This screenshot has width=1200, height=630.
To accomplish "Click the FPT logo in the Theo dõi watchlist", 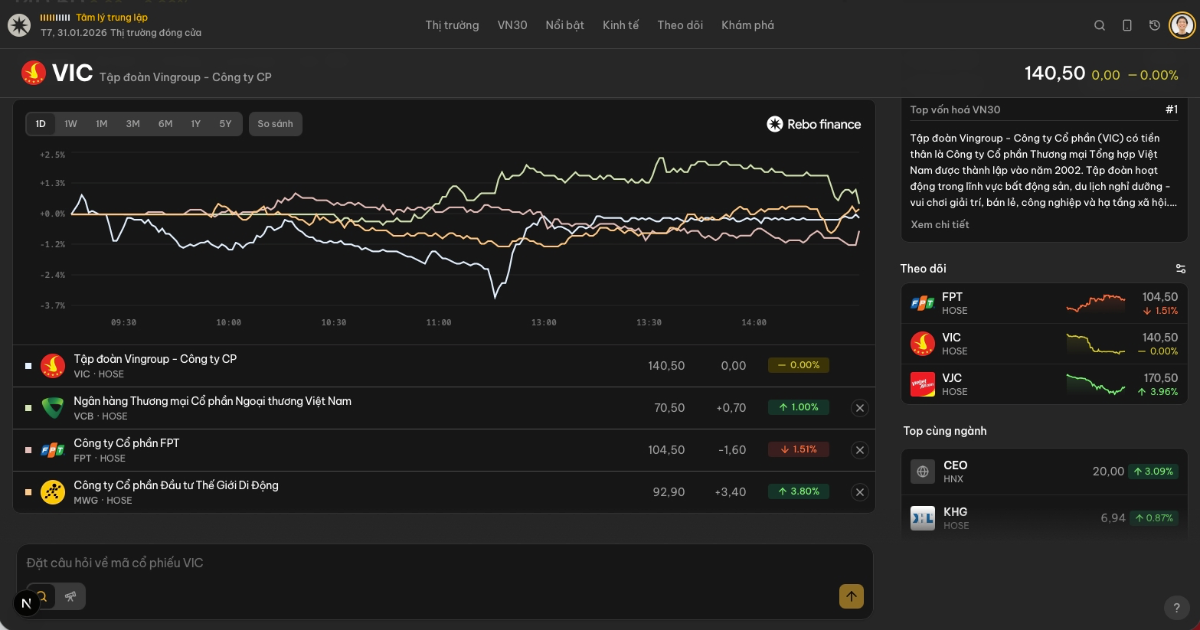I will point(922,302).
